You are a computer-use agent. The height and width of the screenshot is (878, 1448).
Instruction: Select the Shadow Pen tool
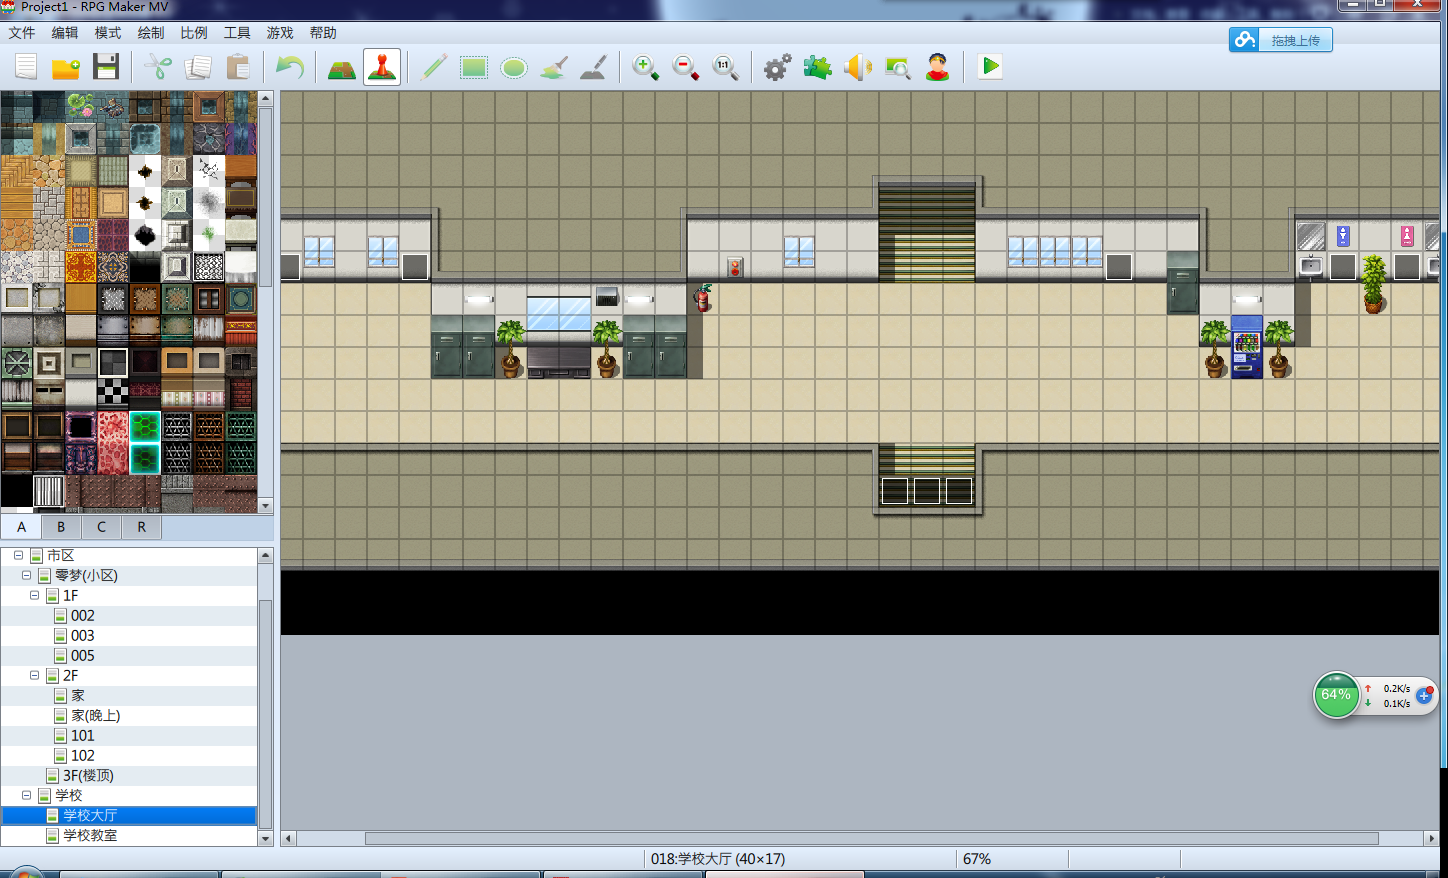pos(594,68)
